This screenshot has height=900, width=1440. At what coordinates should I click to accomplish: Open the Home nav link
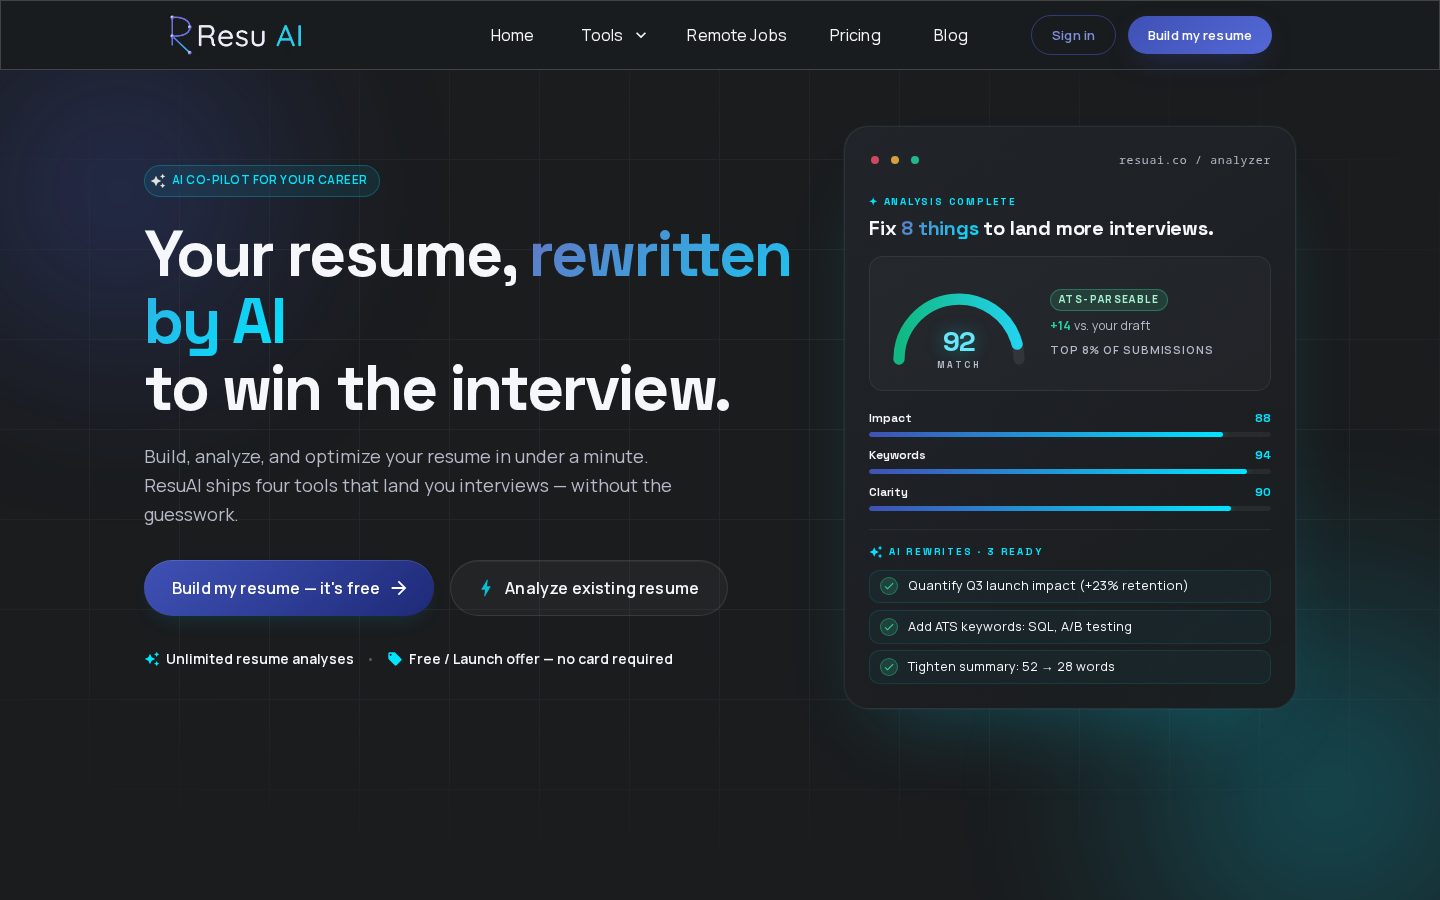pyautogui.click(x=512, y=35)
